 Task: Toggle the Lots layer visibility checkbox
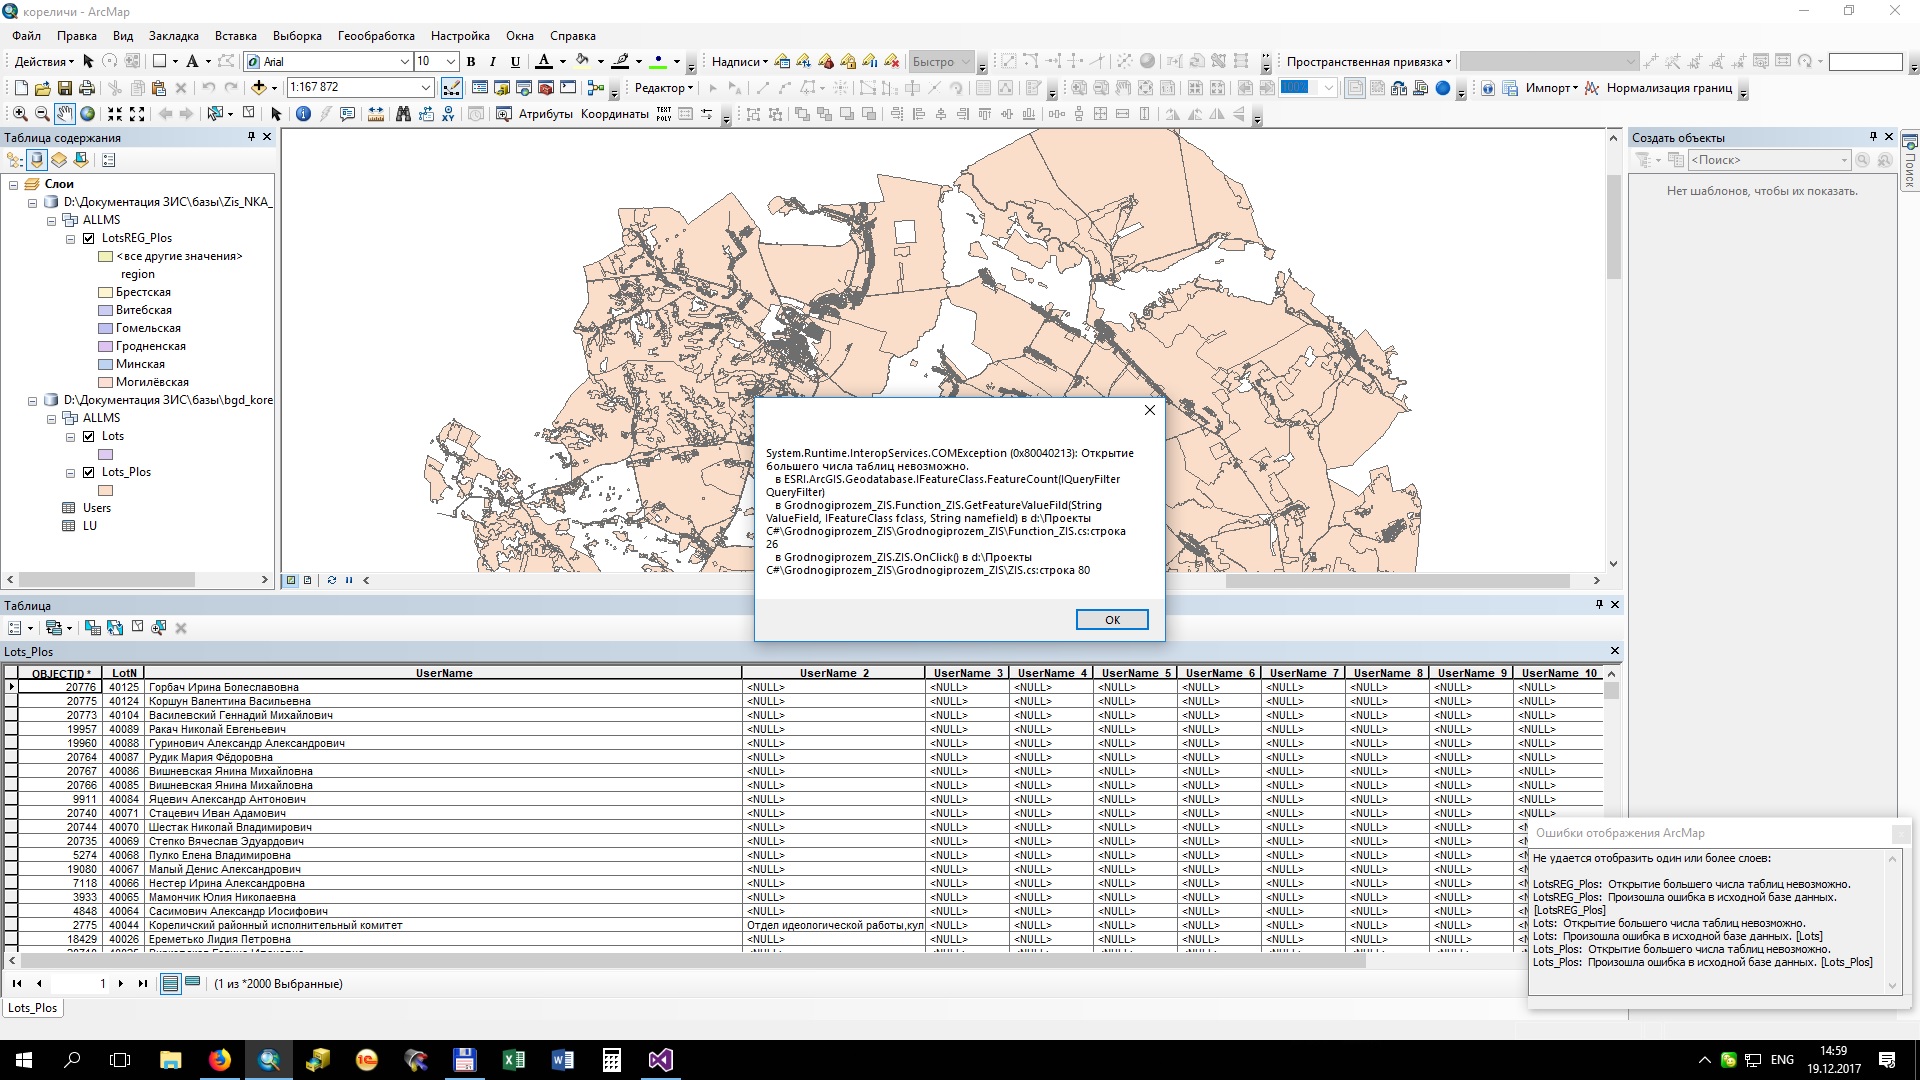click(89, 436)
